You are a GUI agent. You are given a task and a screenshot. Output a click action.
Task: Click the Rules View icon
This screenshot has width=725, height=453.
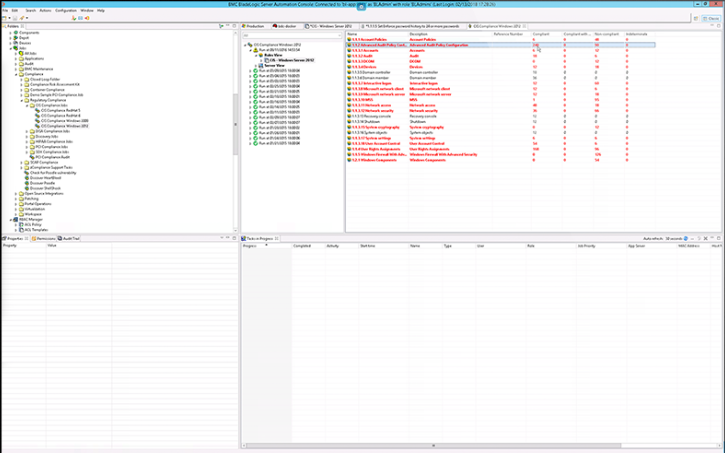pyautogui.click(x=261, y=55)
